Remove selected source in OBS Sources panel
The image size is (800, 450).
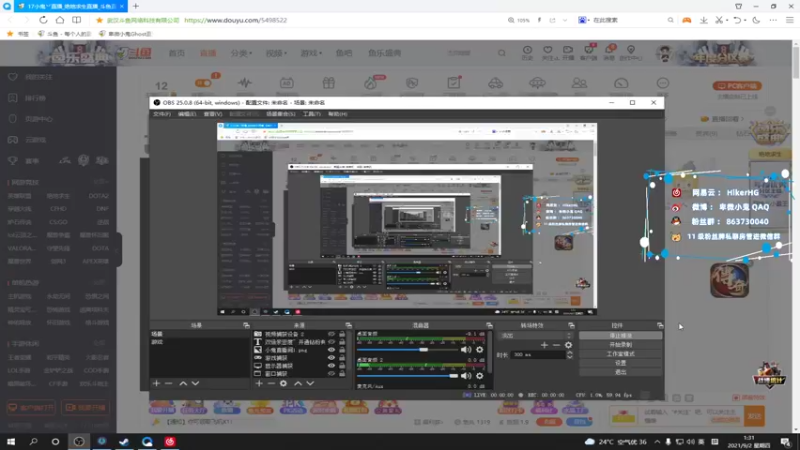271,383
